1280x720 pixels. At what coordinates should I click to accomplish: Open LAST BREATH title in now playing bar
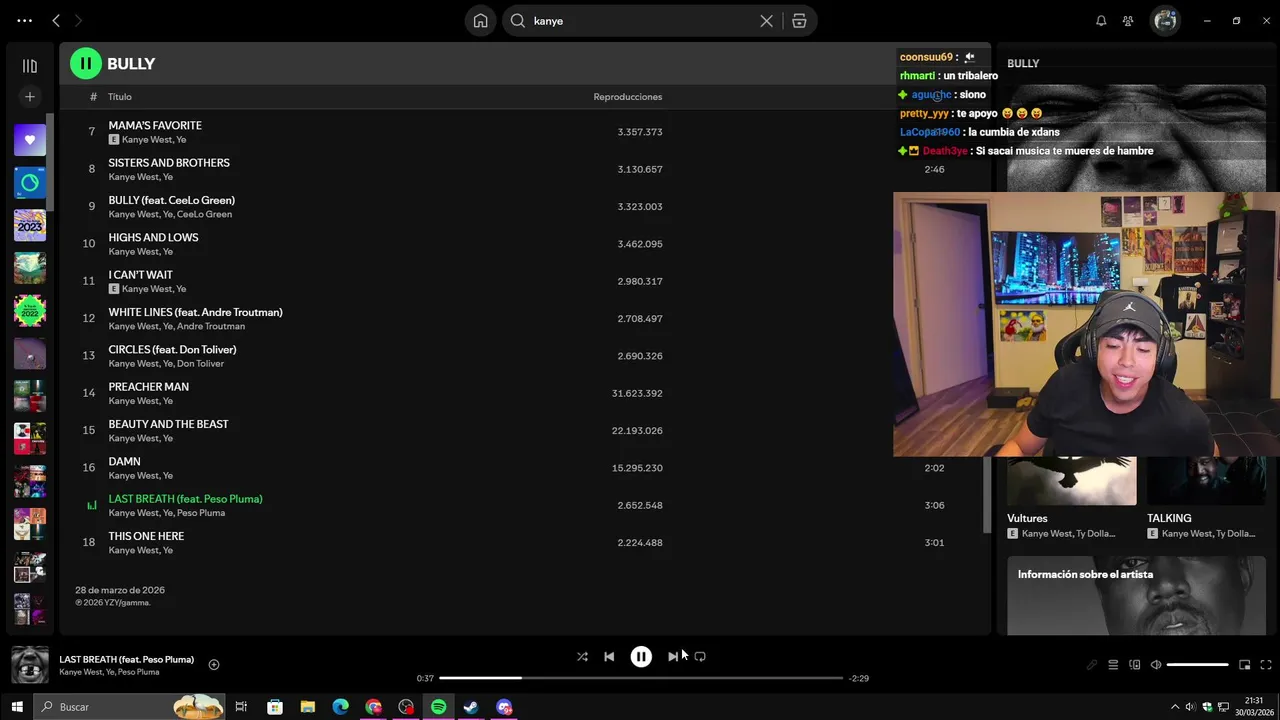click(127, 659)
